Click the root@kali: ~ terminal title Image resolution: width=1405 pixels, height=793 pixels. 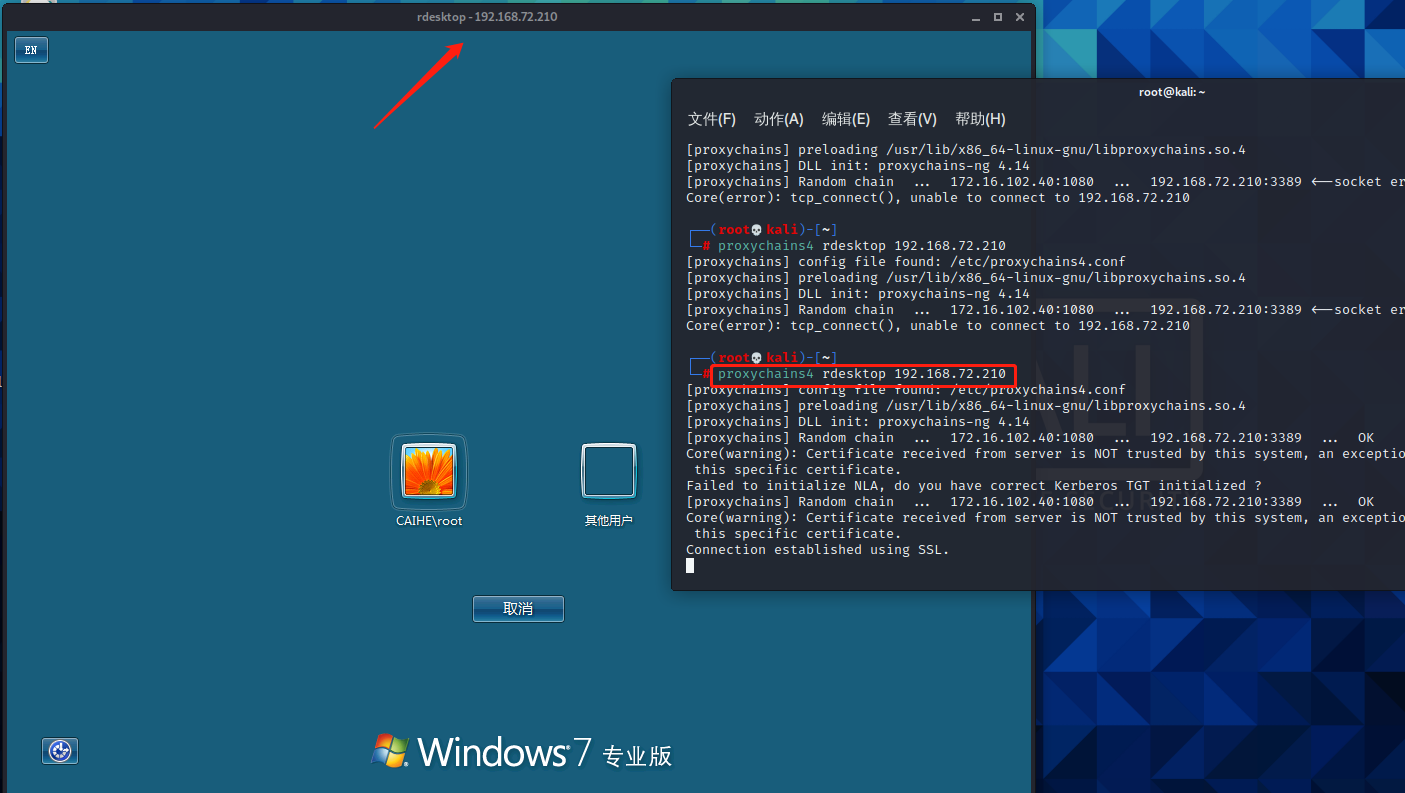coord(1172,92)
